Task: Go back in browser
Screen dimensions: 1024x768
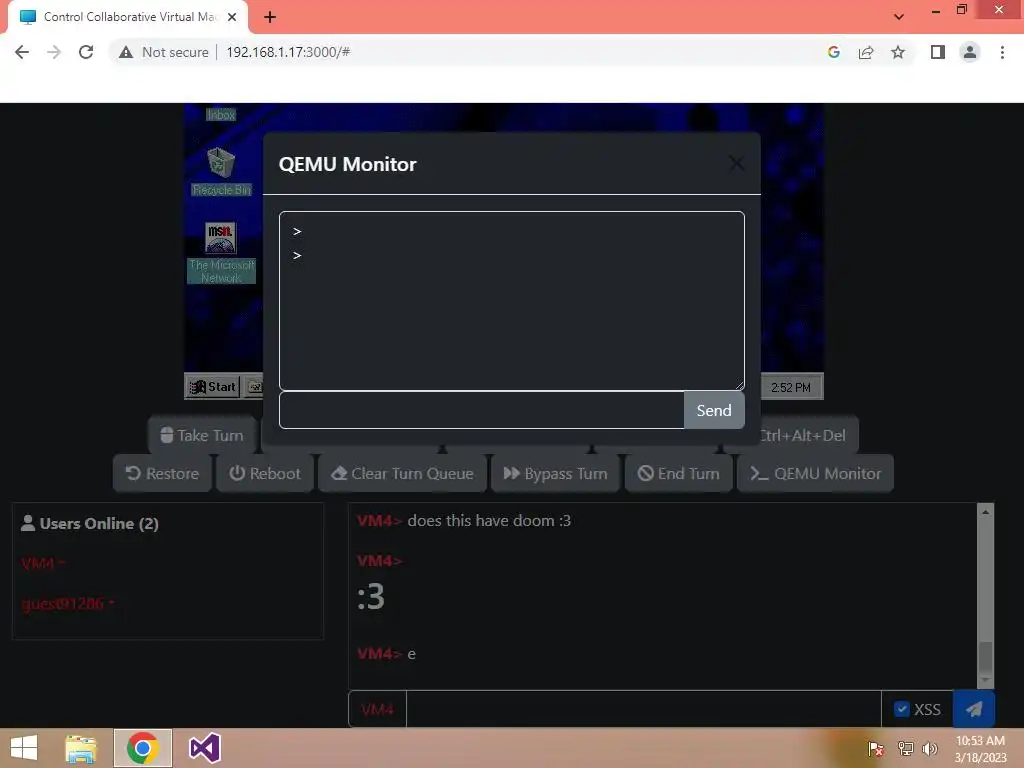Action: click(22, 52)
